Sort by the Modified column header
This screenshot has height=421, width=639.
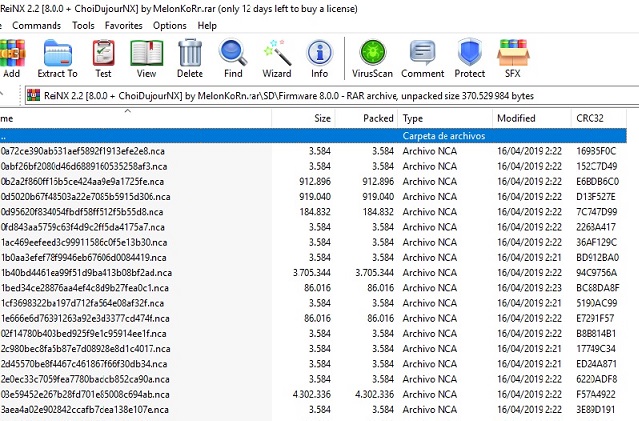click(x=516, y=118)
